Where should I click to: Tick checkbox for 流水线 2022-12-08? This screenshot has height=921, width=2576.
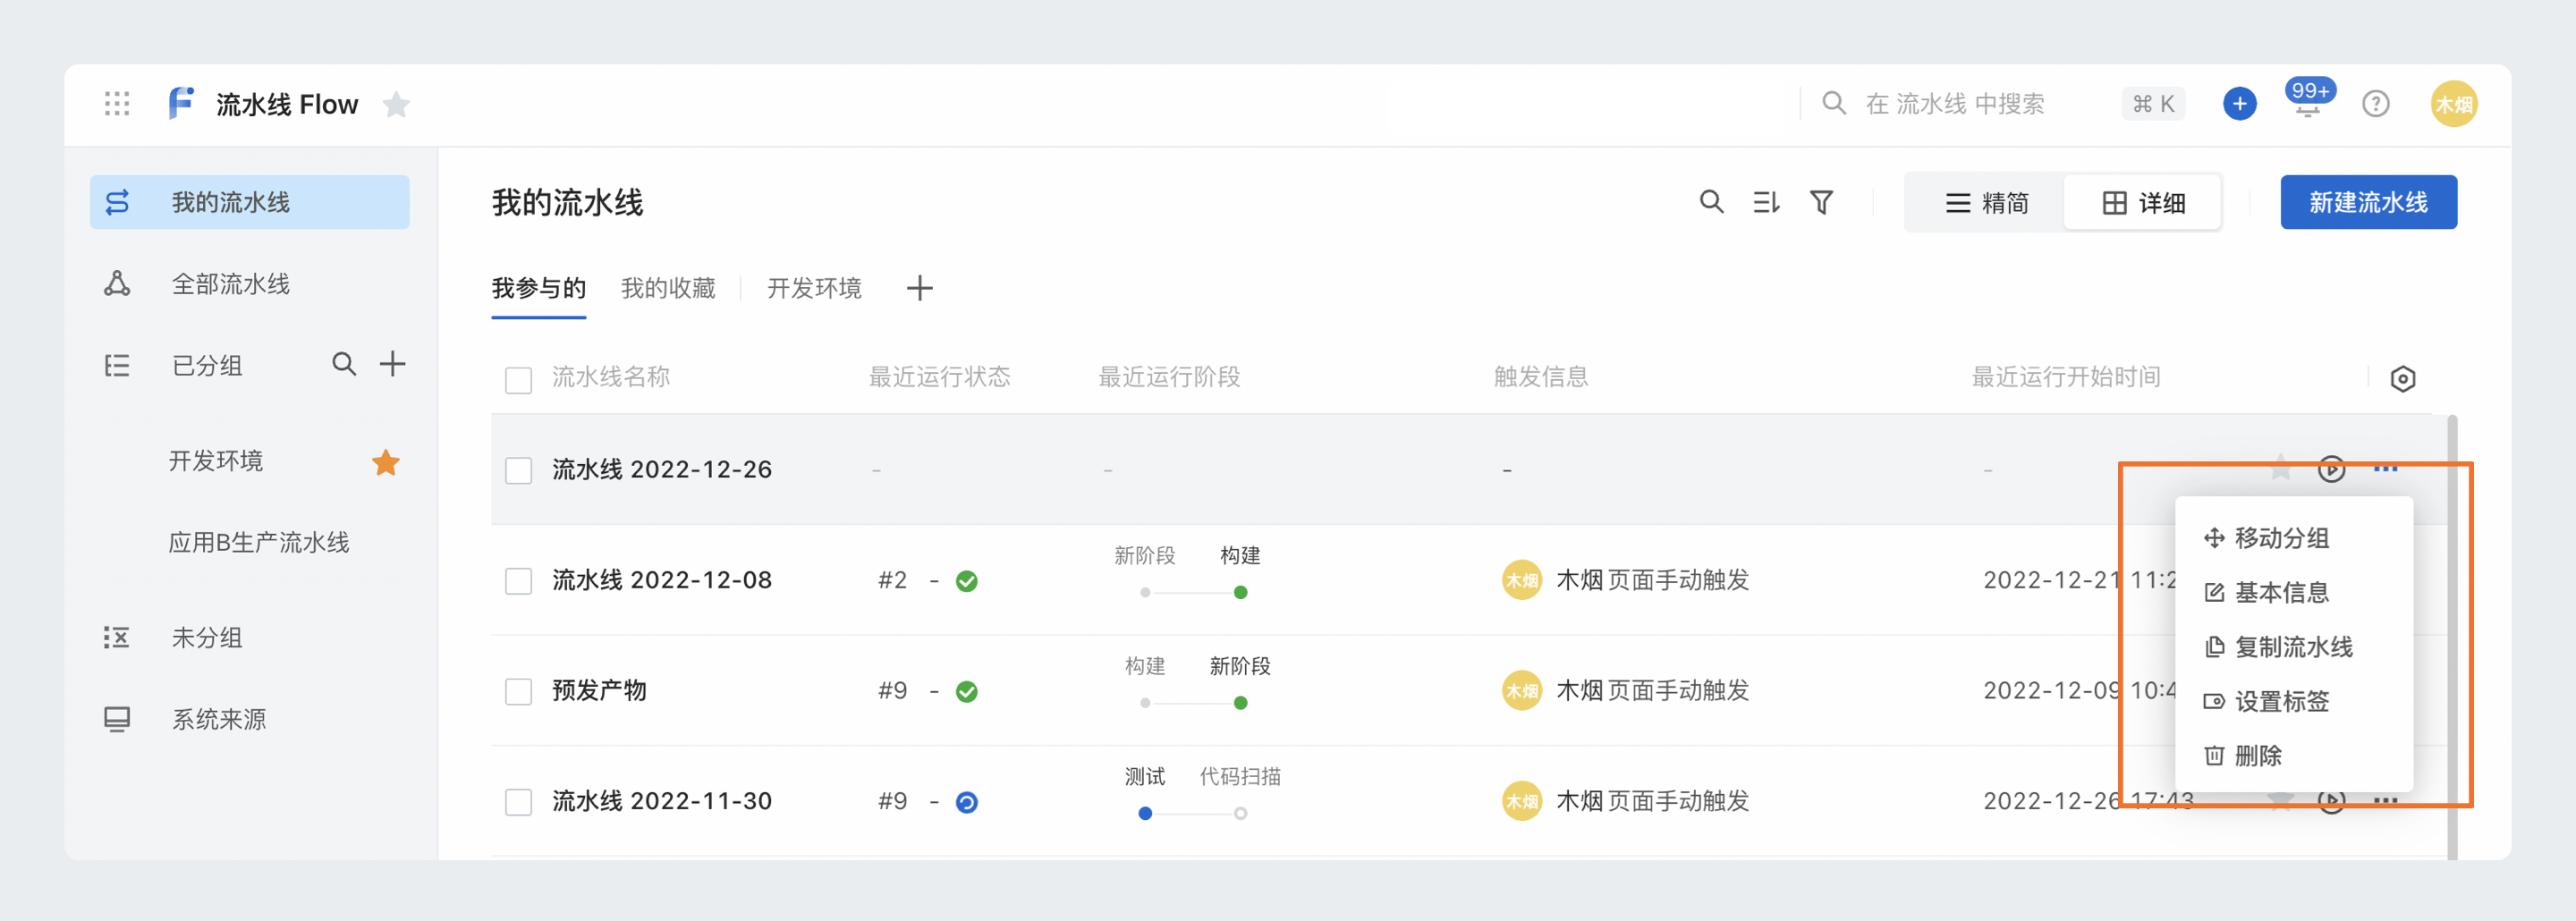(x=518, y=581)
